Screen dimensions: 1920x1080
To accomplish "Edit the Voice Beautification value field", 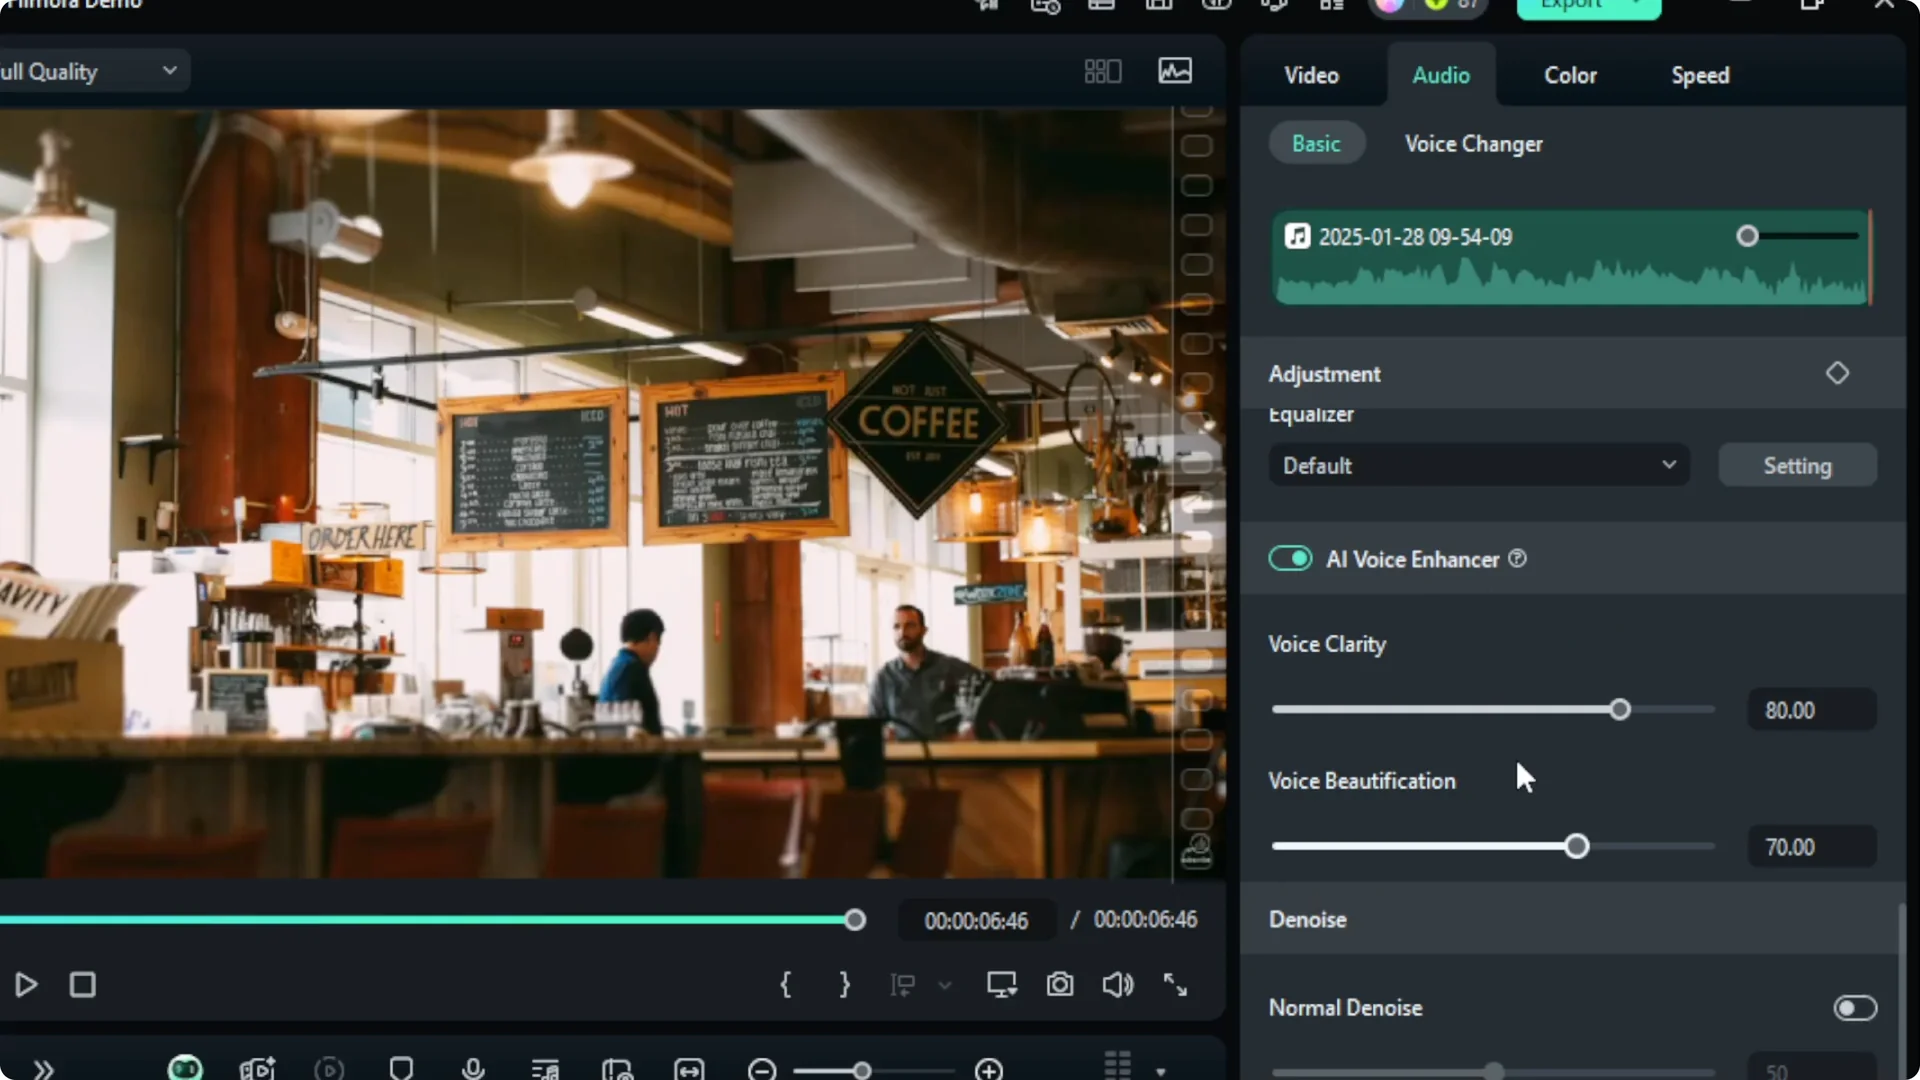I will click(x=1811, y=846).
